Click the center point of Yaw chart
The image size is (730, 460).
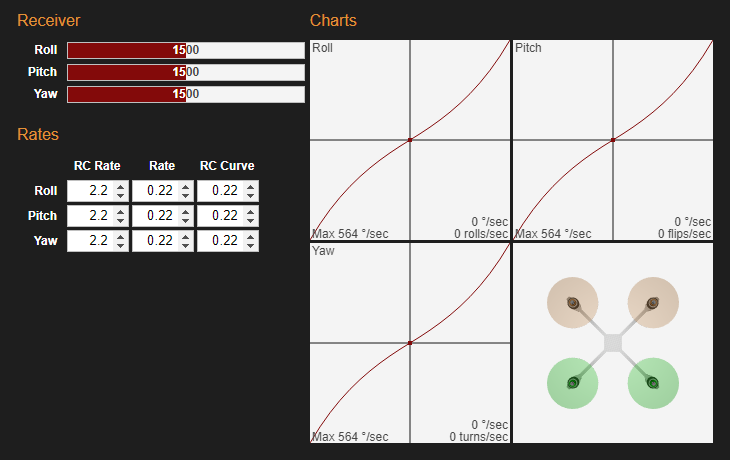tap(410, 343)
